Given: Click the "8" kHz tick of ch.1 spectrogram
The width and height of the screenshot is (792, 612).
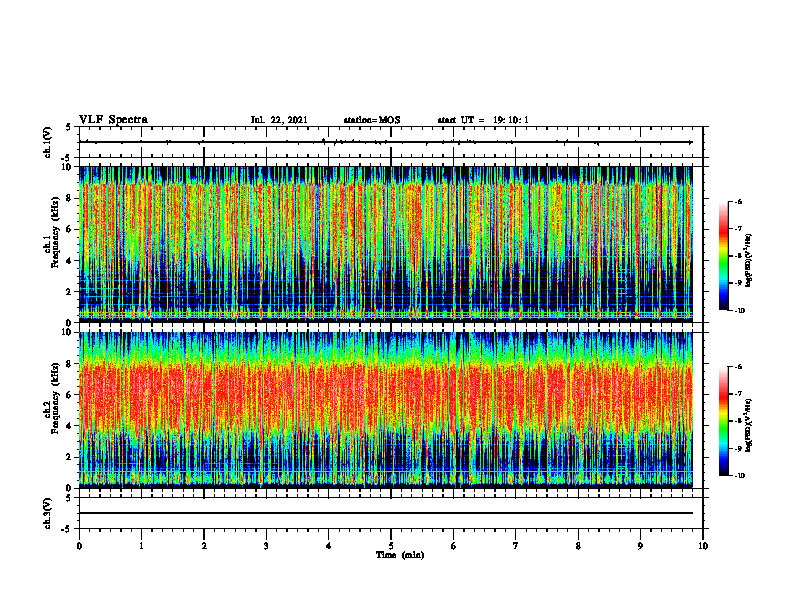Looking at the screenshot, I should click(x=70, y=198).
